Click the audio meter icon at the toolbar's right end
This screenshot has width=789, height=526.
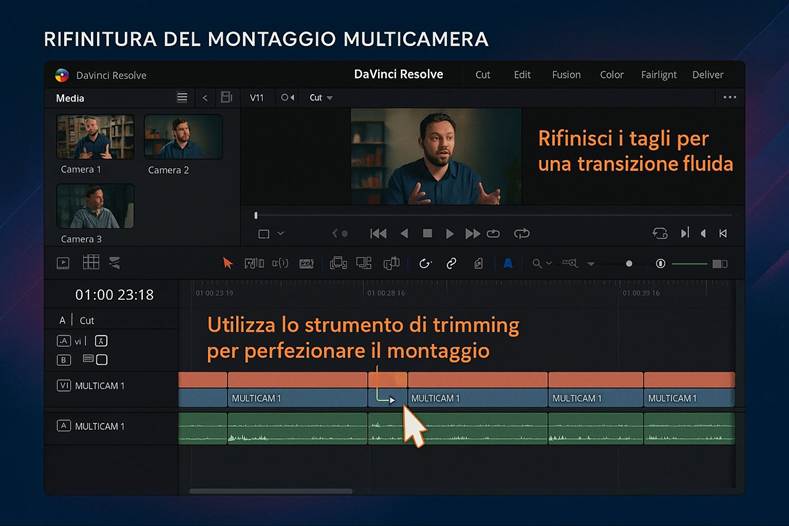(x=720, y=264)
